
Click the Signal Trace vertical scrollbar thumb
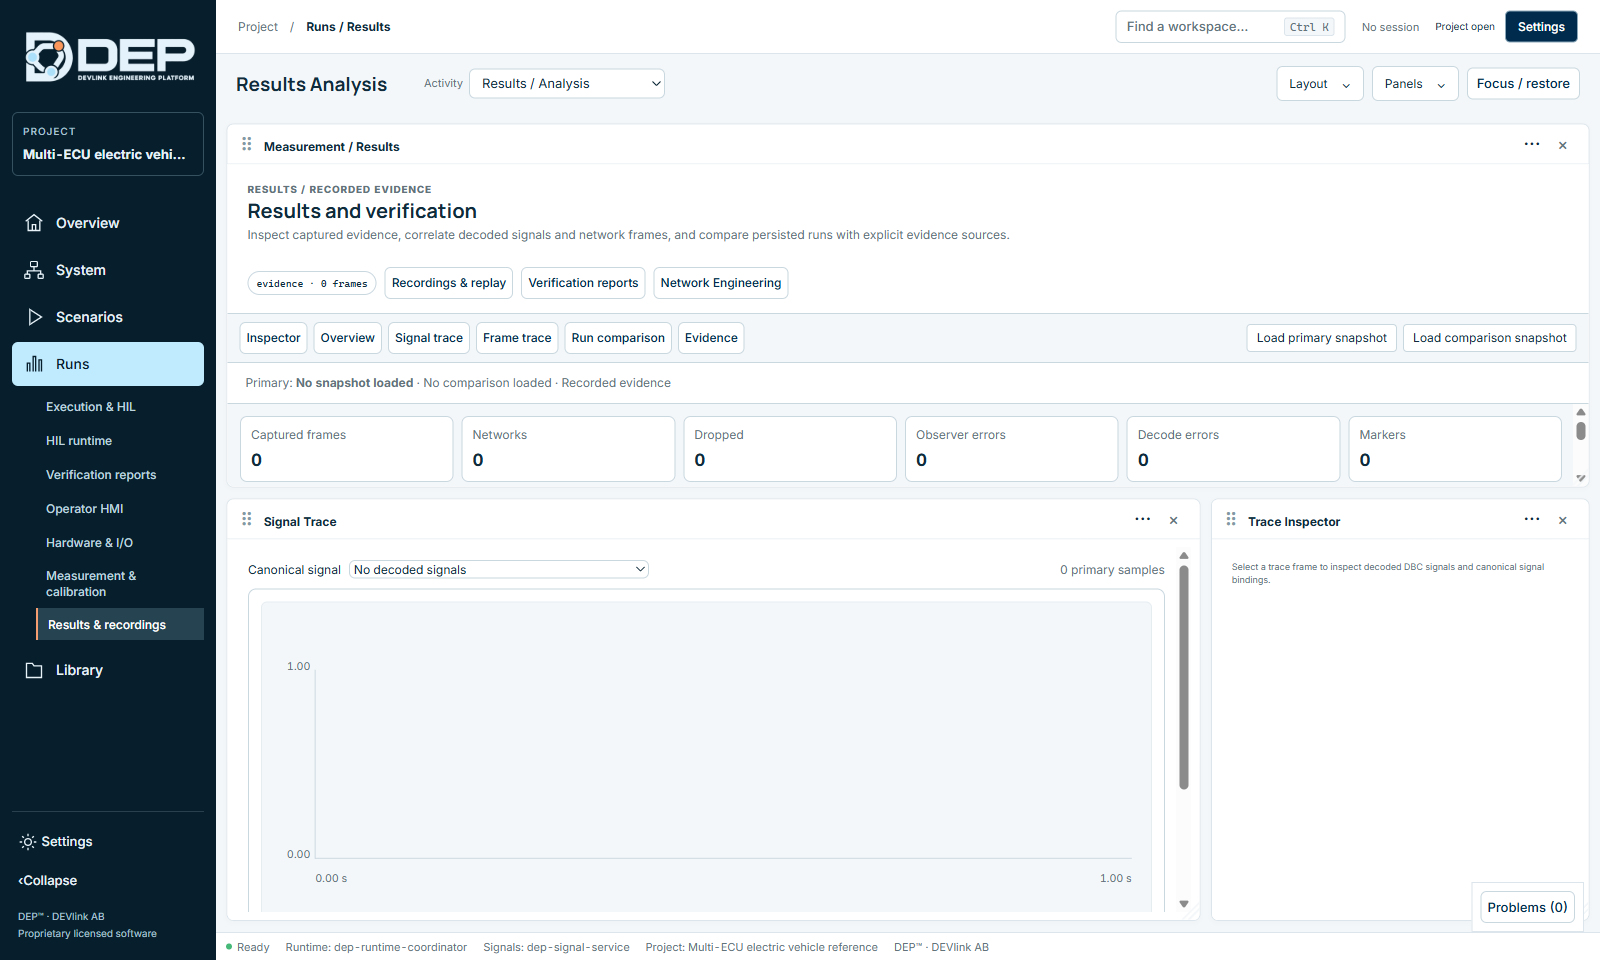(x=1184, y=678)
